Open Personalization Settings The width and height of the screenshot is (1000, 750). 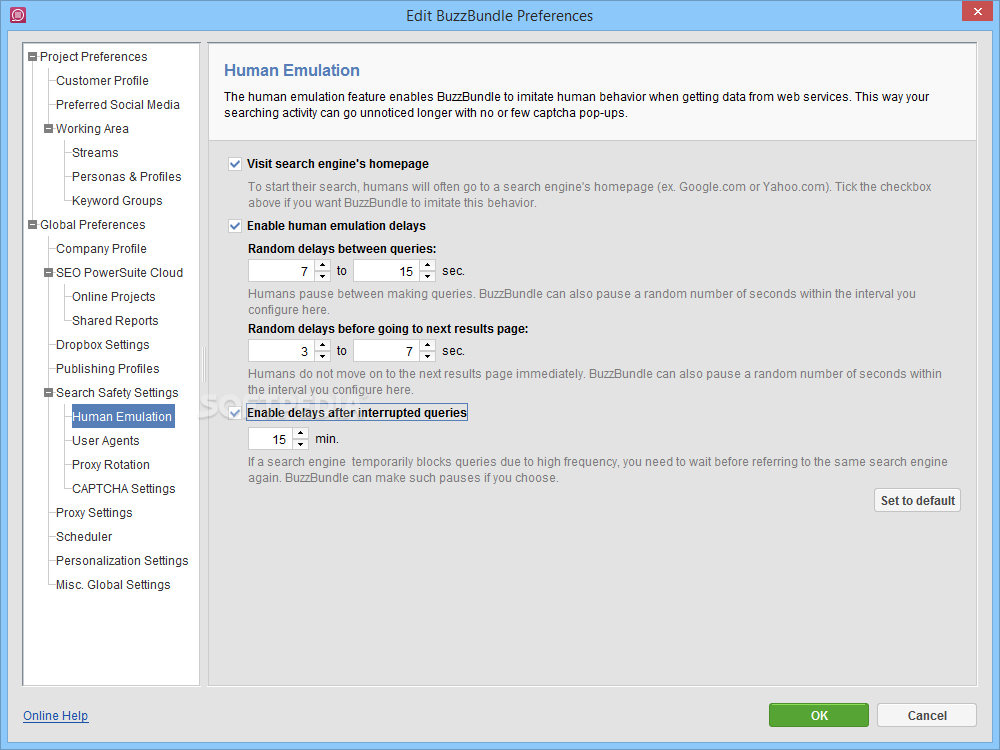coord(122,561)
